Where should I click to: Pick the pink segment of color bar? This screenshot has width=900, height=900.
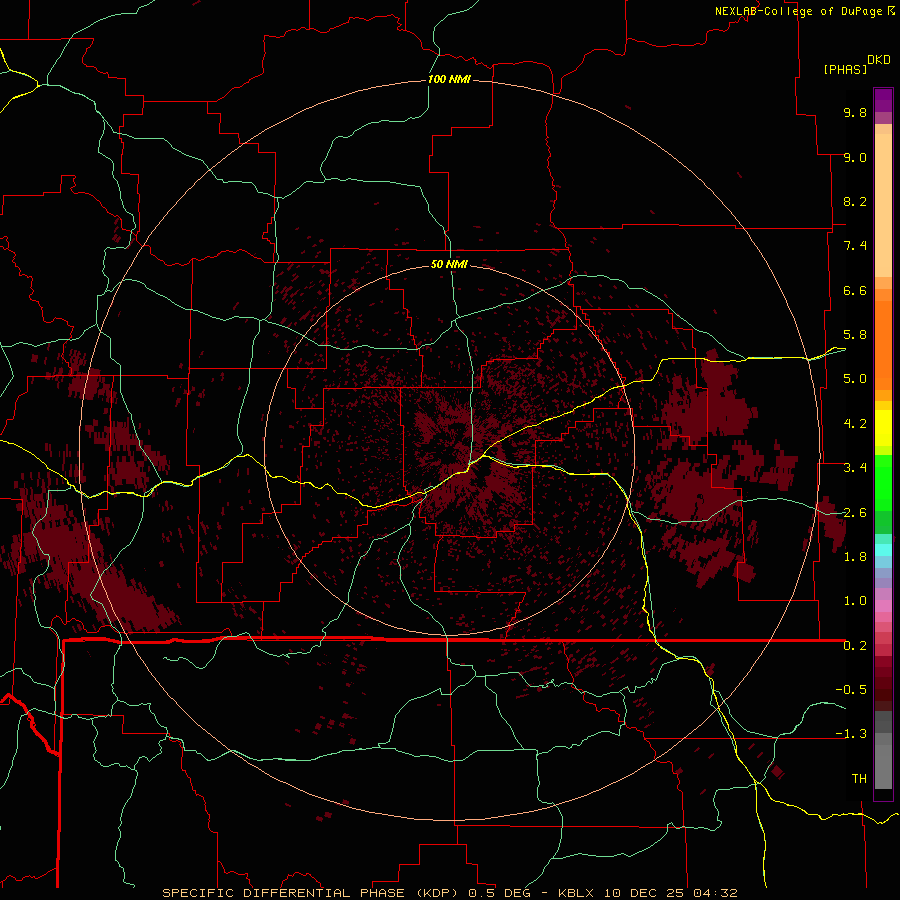[883, 606]
